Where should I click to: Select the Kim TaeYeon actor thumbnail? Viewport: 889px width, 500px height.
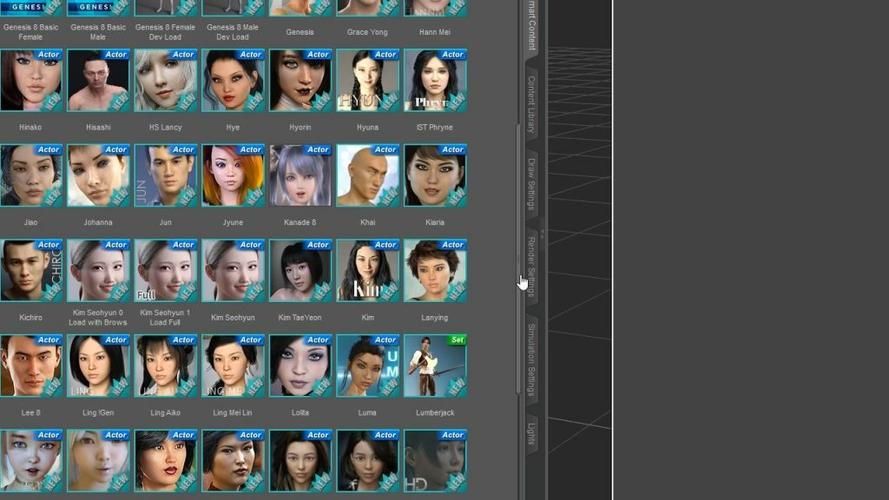(300, 270)
